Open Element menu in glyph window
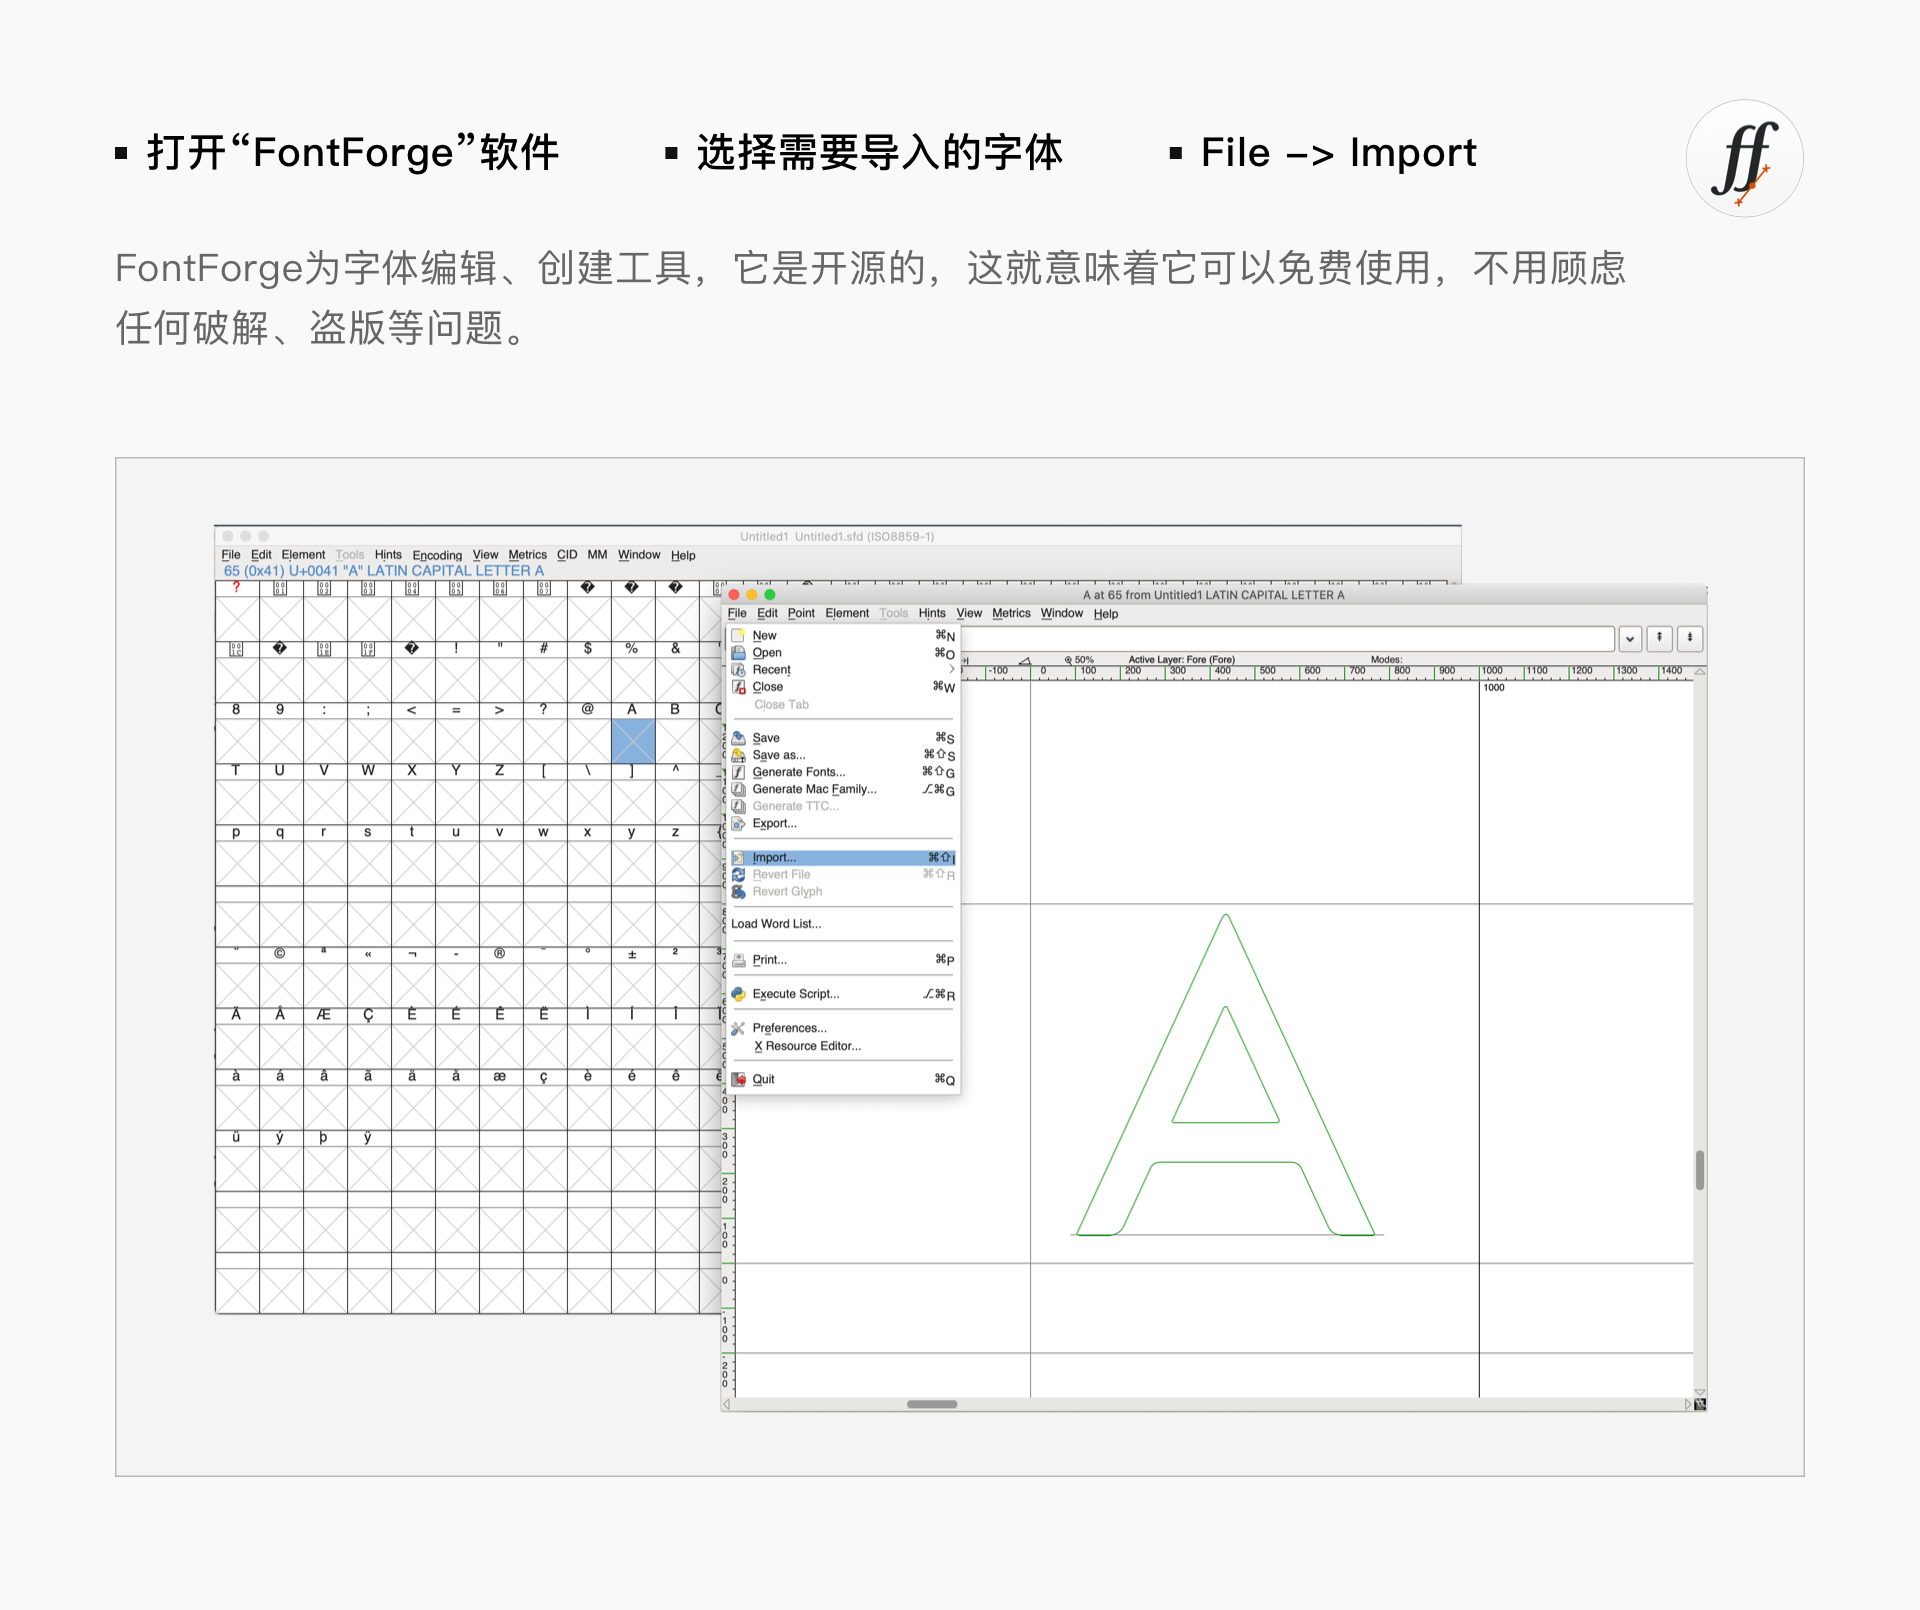This screenshot has height=1610, width=1920. coord(847,614)
